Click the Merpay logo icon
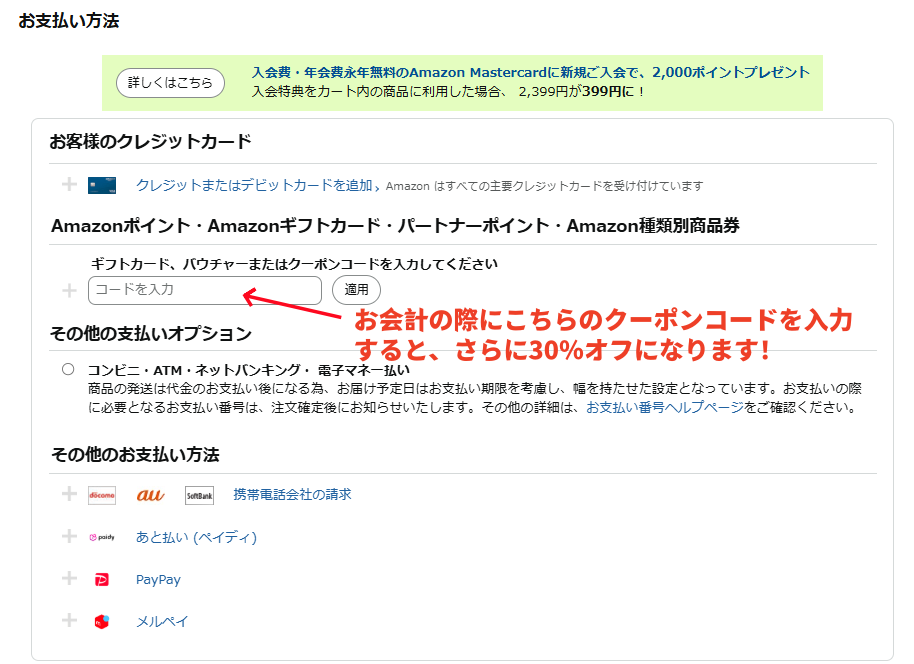Viewport: 914px width, 664px height. pos(102,621)
